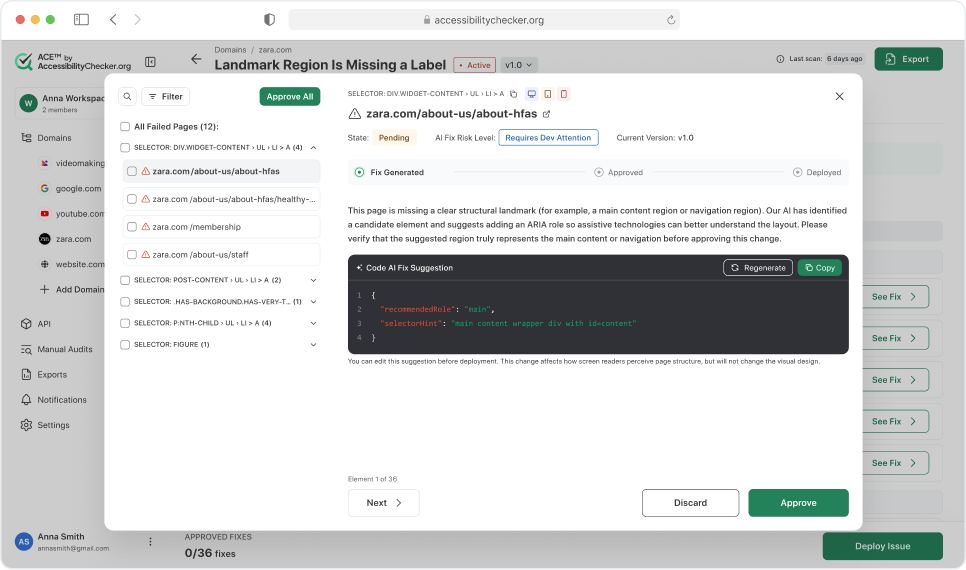
Task: Collapse the sidebar with the panel icon by the logo
Action: [x=150, y=62]
